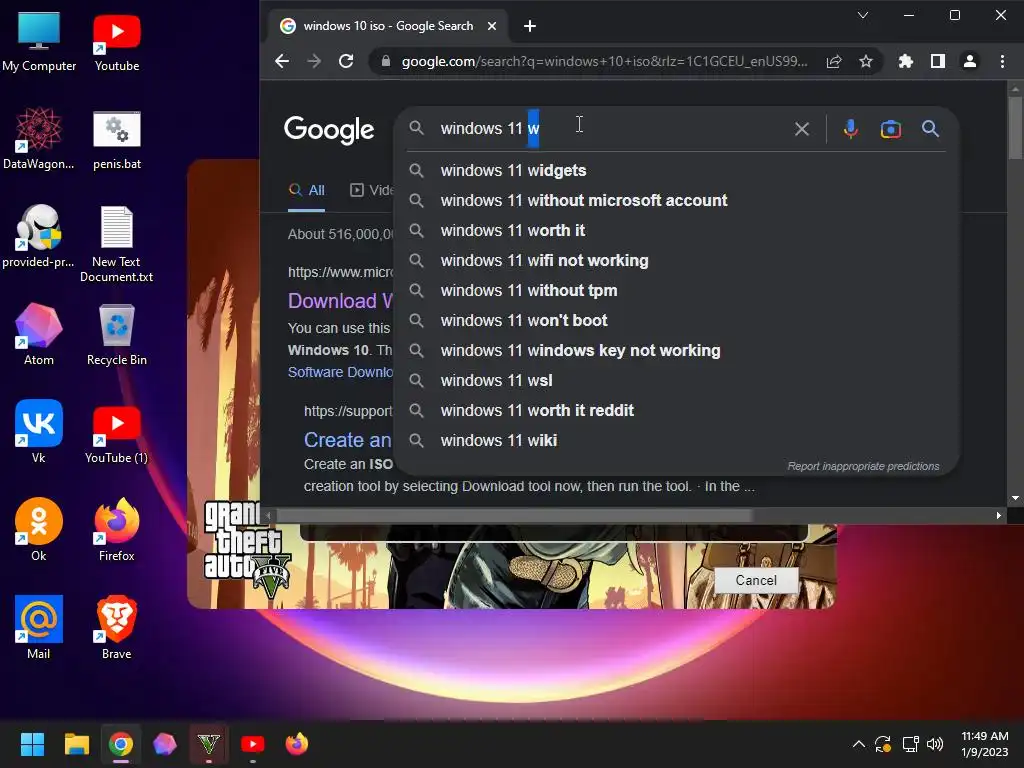Image resolution: width=1024 pixels, height=768 pixels.
Task: Select Atom desktop shortcut
Action: (39, 334)
